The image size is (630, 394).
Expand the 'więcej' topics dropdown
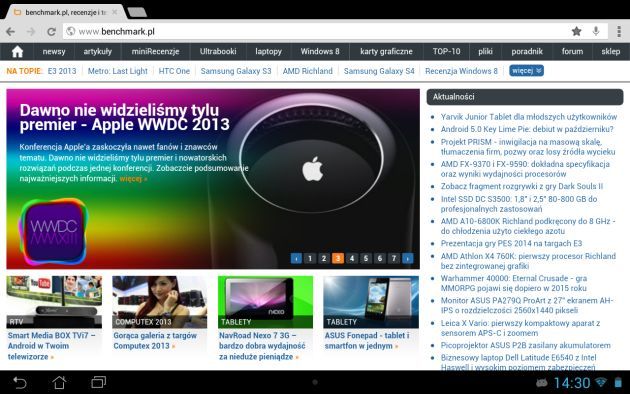(526, 71)
